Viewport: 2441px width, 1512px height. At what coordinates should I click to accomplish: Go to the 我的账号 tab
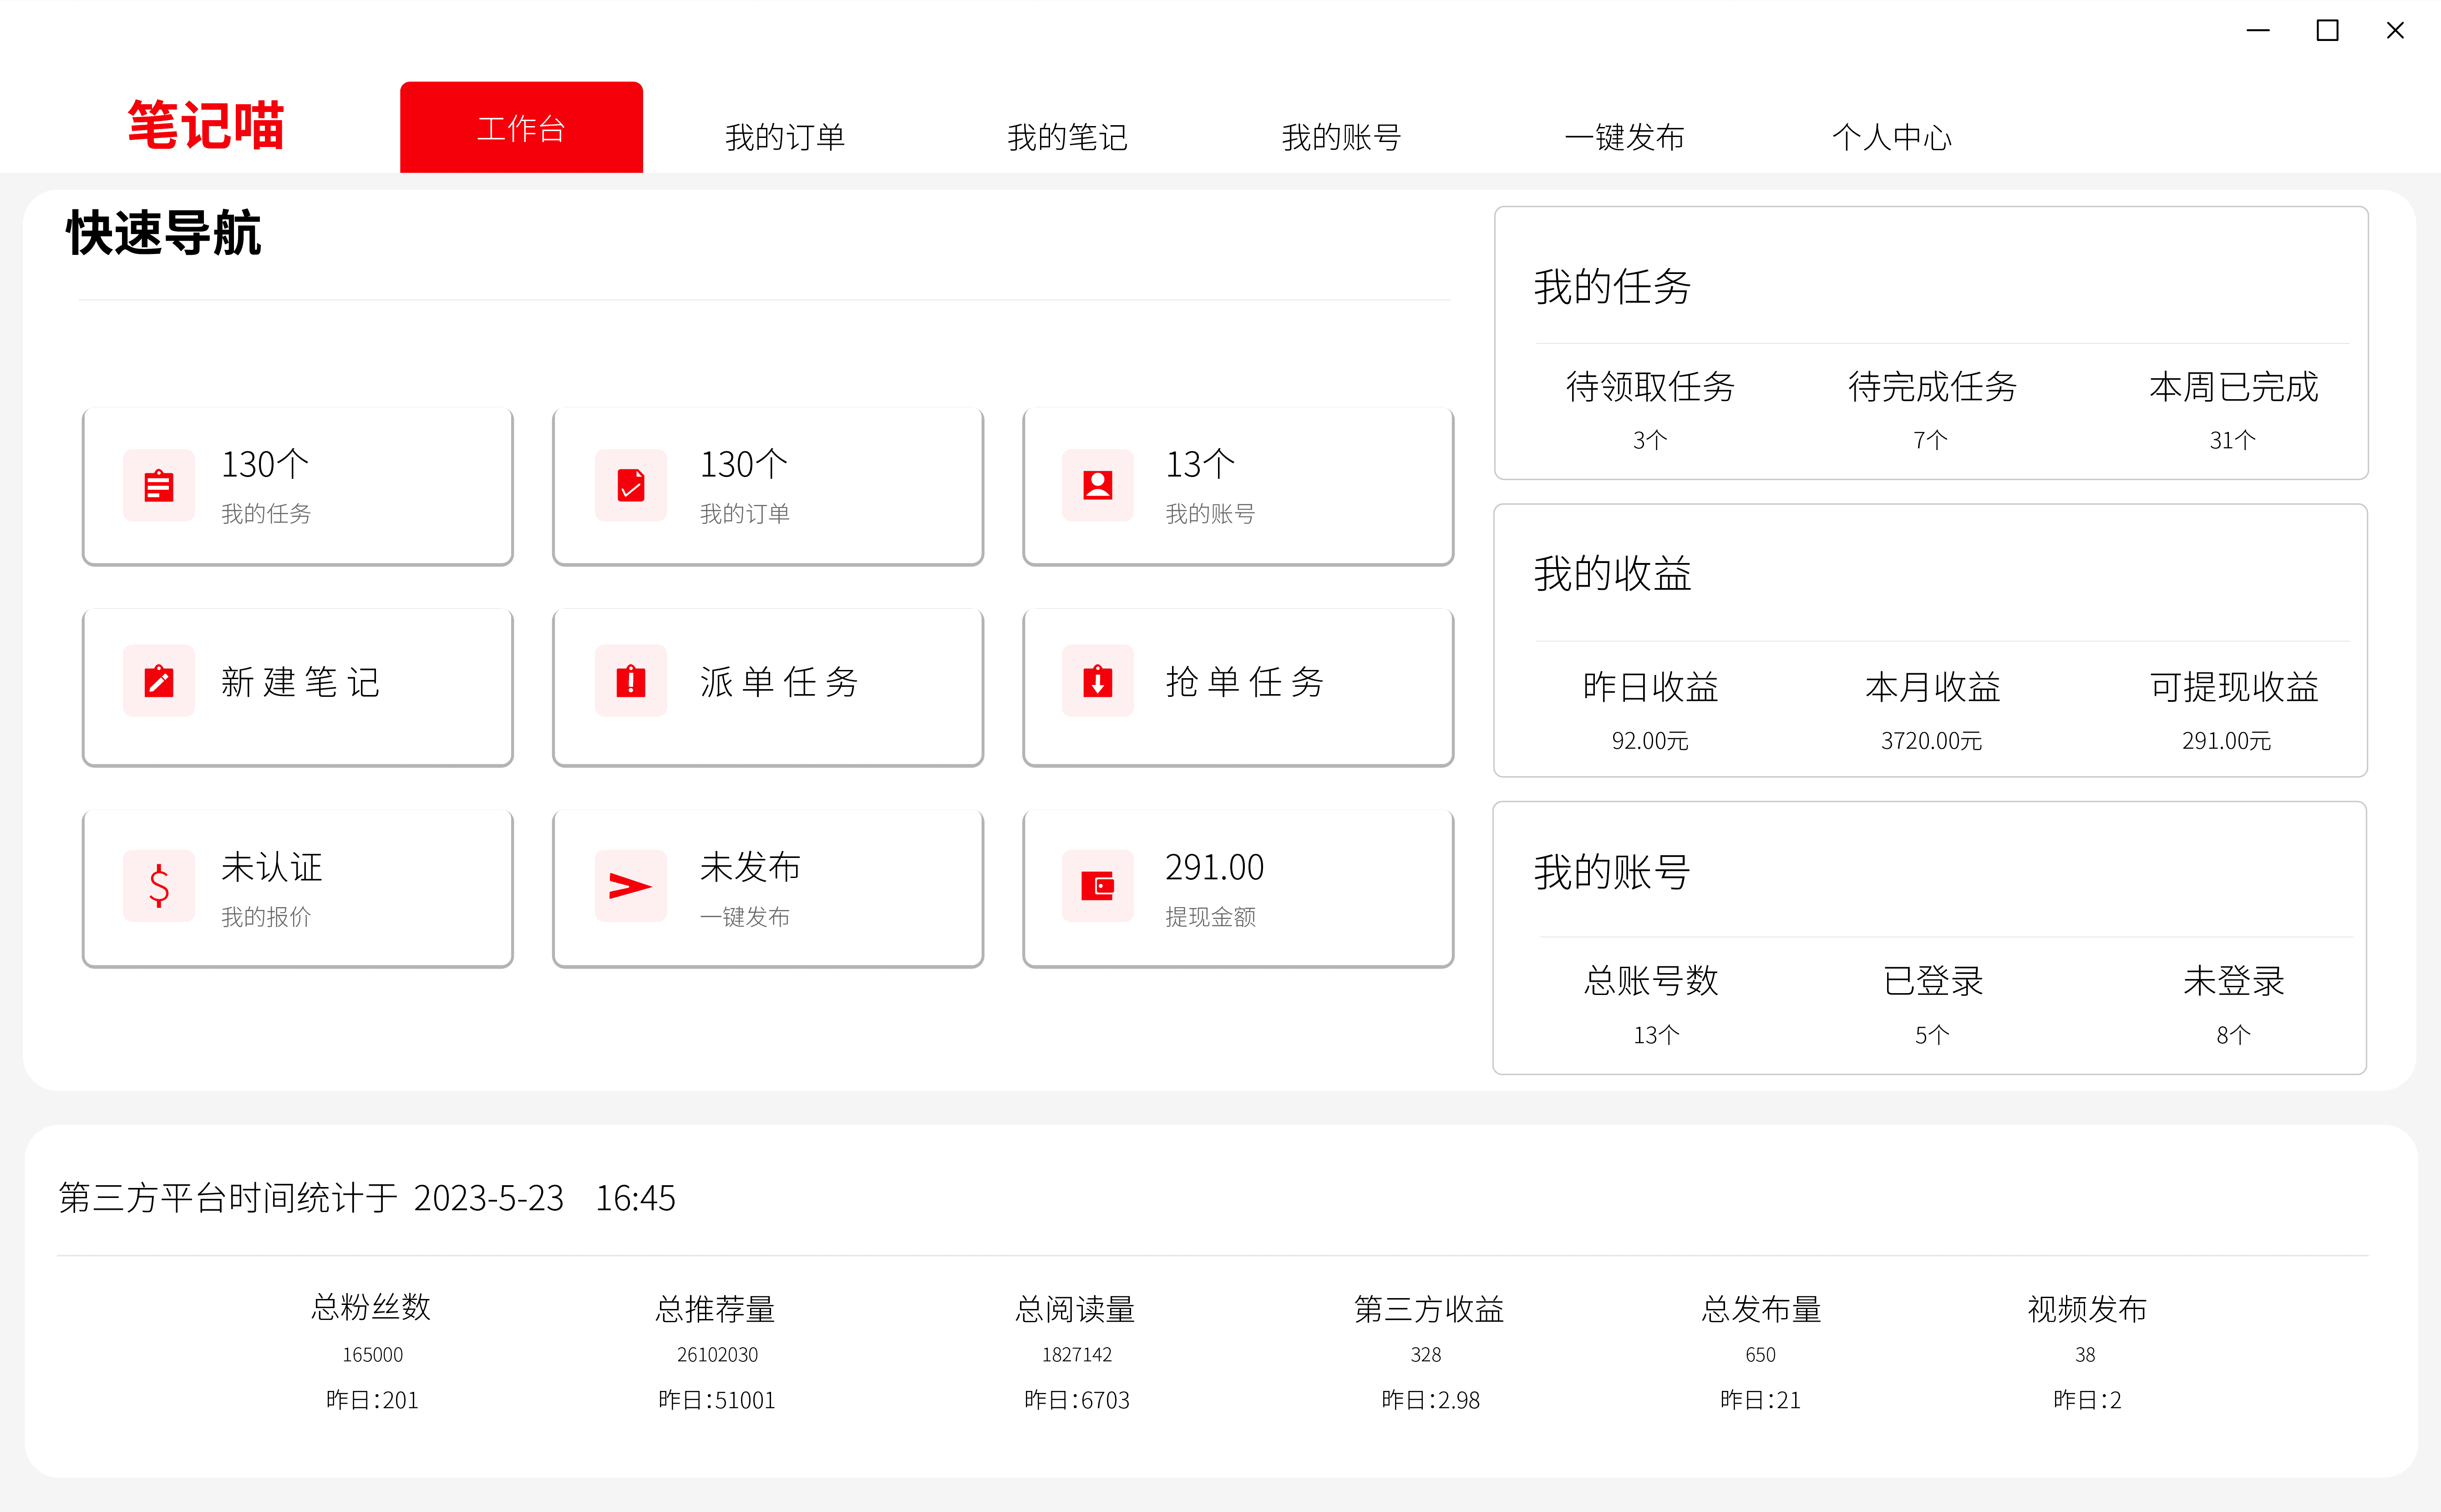[x=1341, y=137]
